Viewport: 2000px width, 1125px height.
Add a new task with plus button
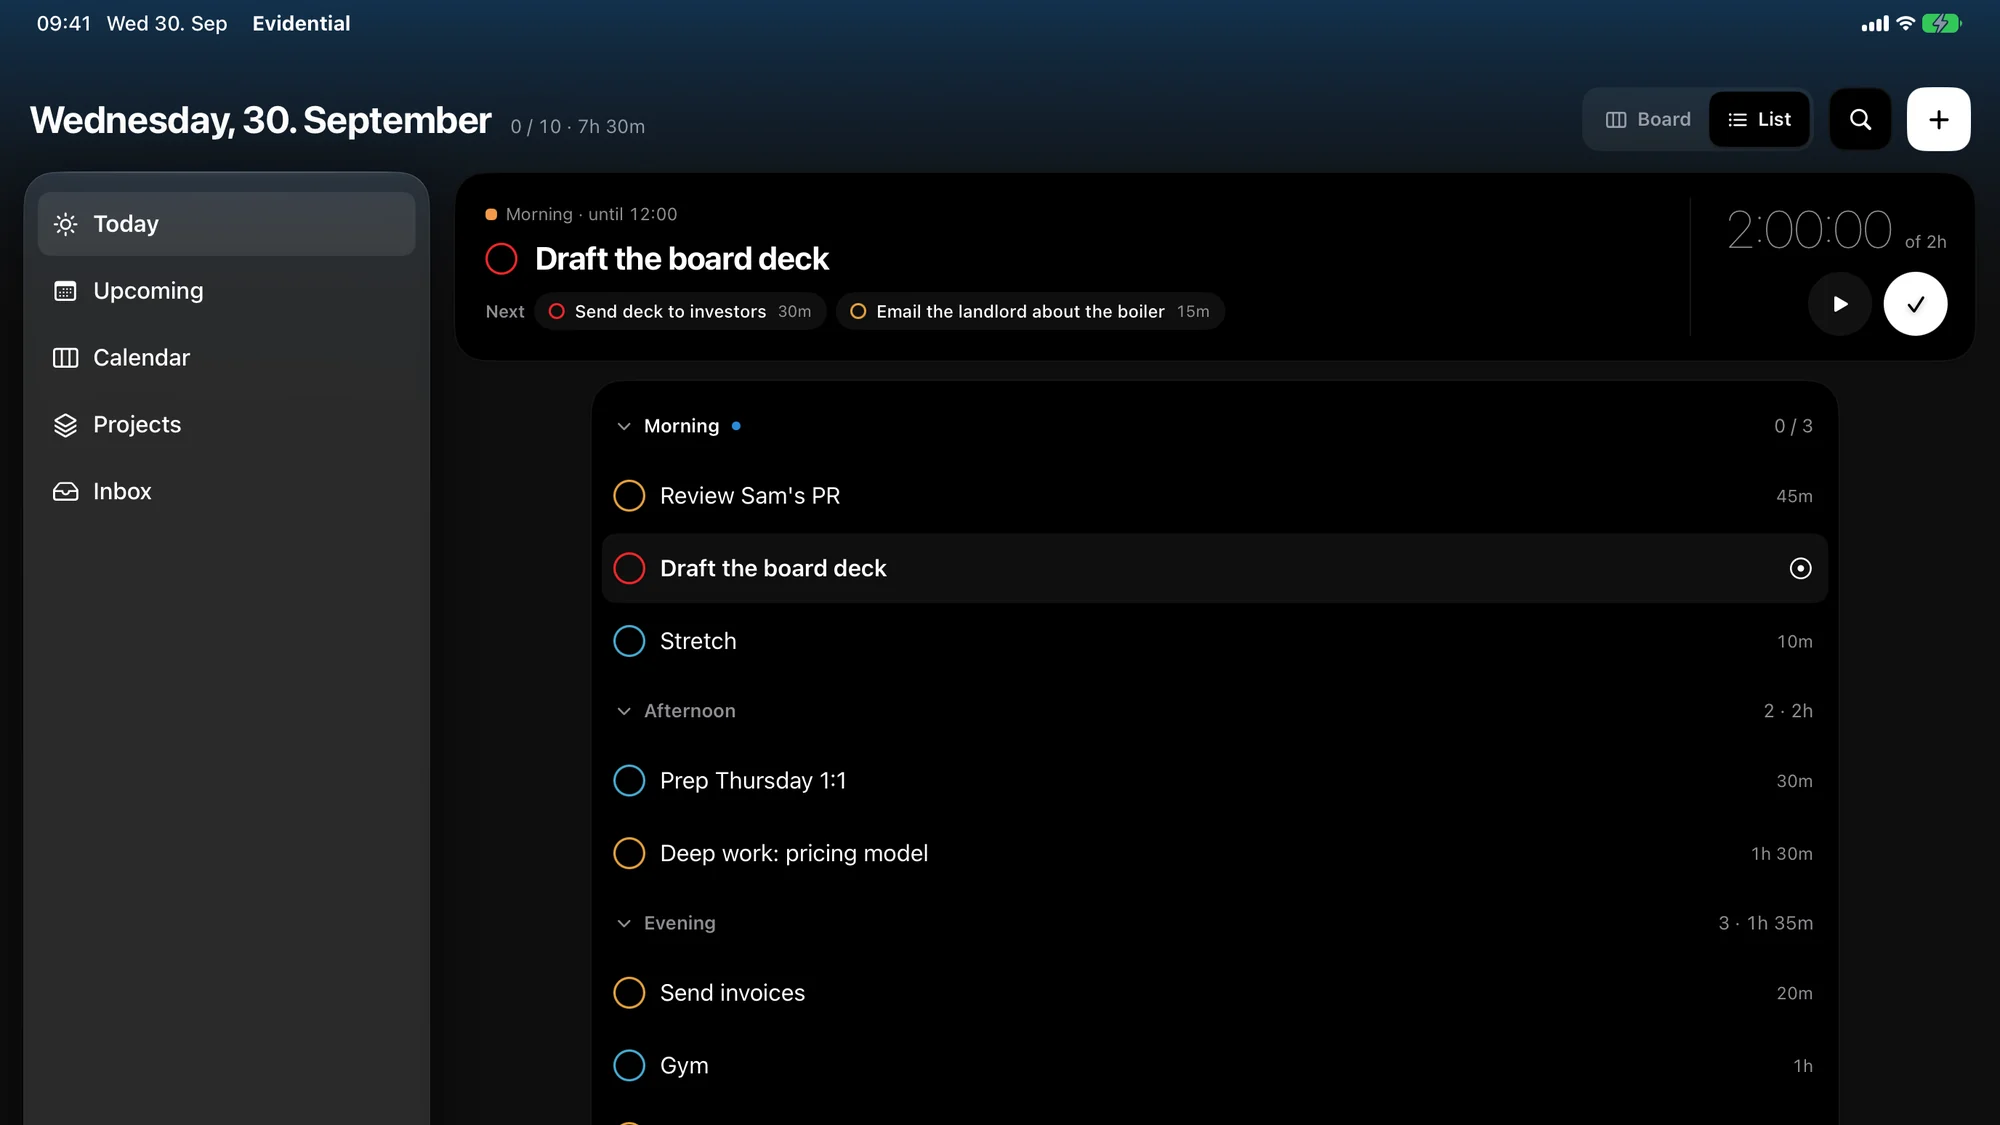pos(1938,119)
